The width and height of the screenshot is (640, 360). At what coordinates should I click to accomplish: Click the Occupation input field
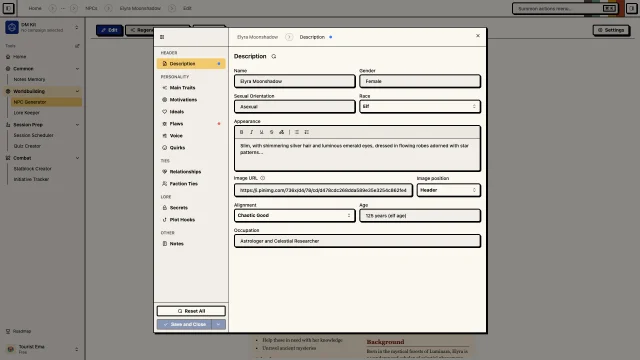(357, 241)
